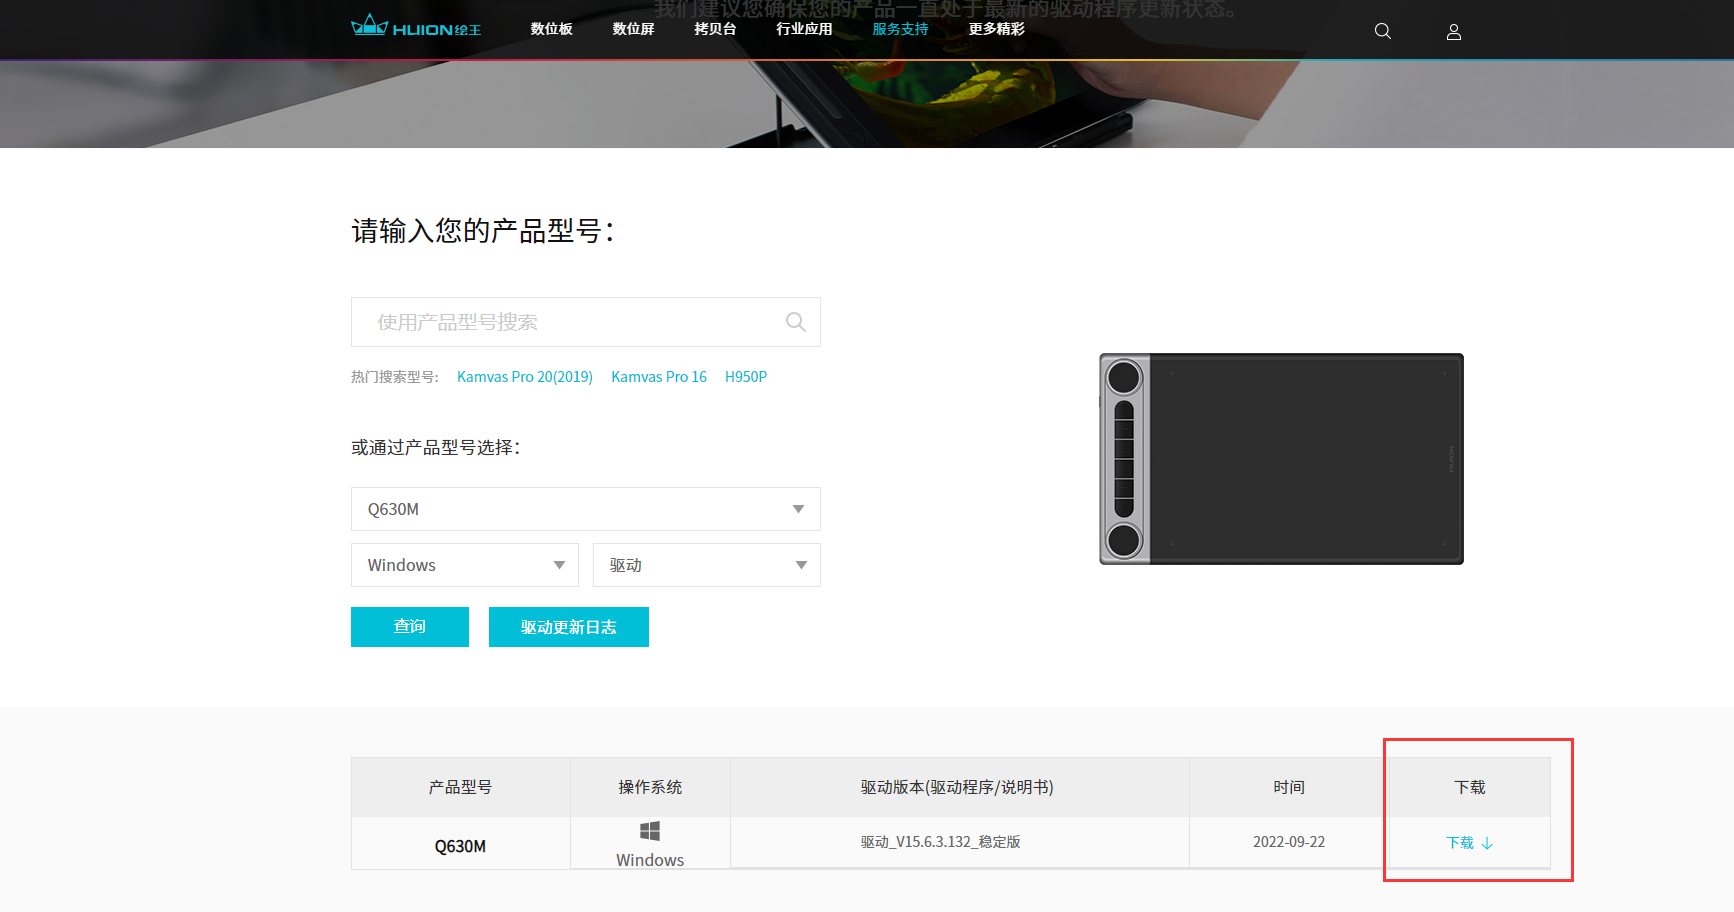Open the site search magnifier icon in the header
This screenshot has width=1734, height=912.
pyautogui.click(x=1383, y=31)
